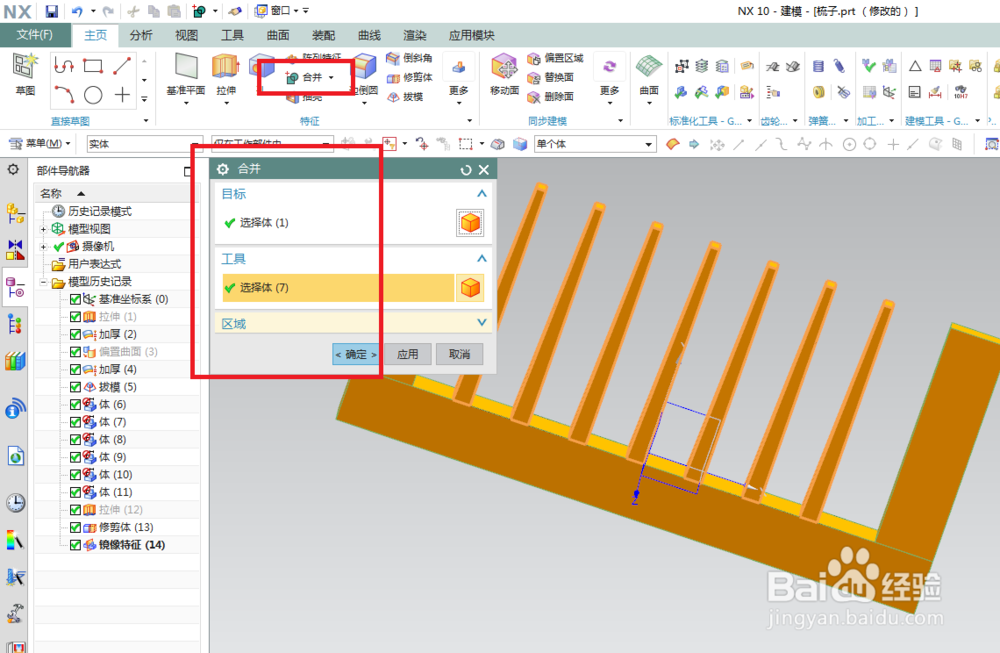1000x653 pixels.
Task: Reset the 合并 dialog
Action: 466,170
